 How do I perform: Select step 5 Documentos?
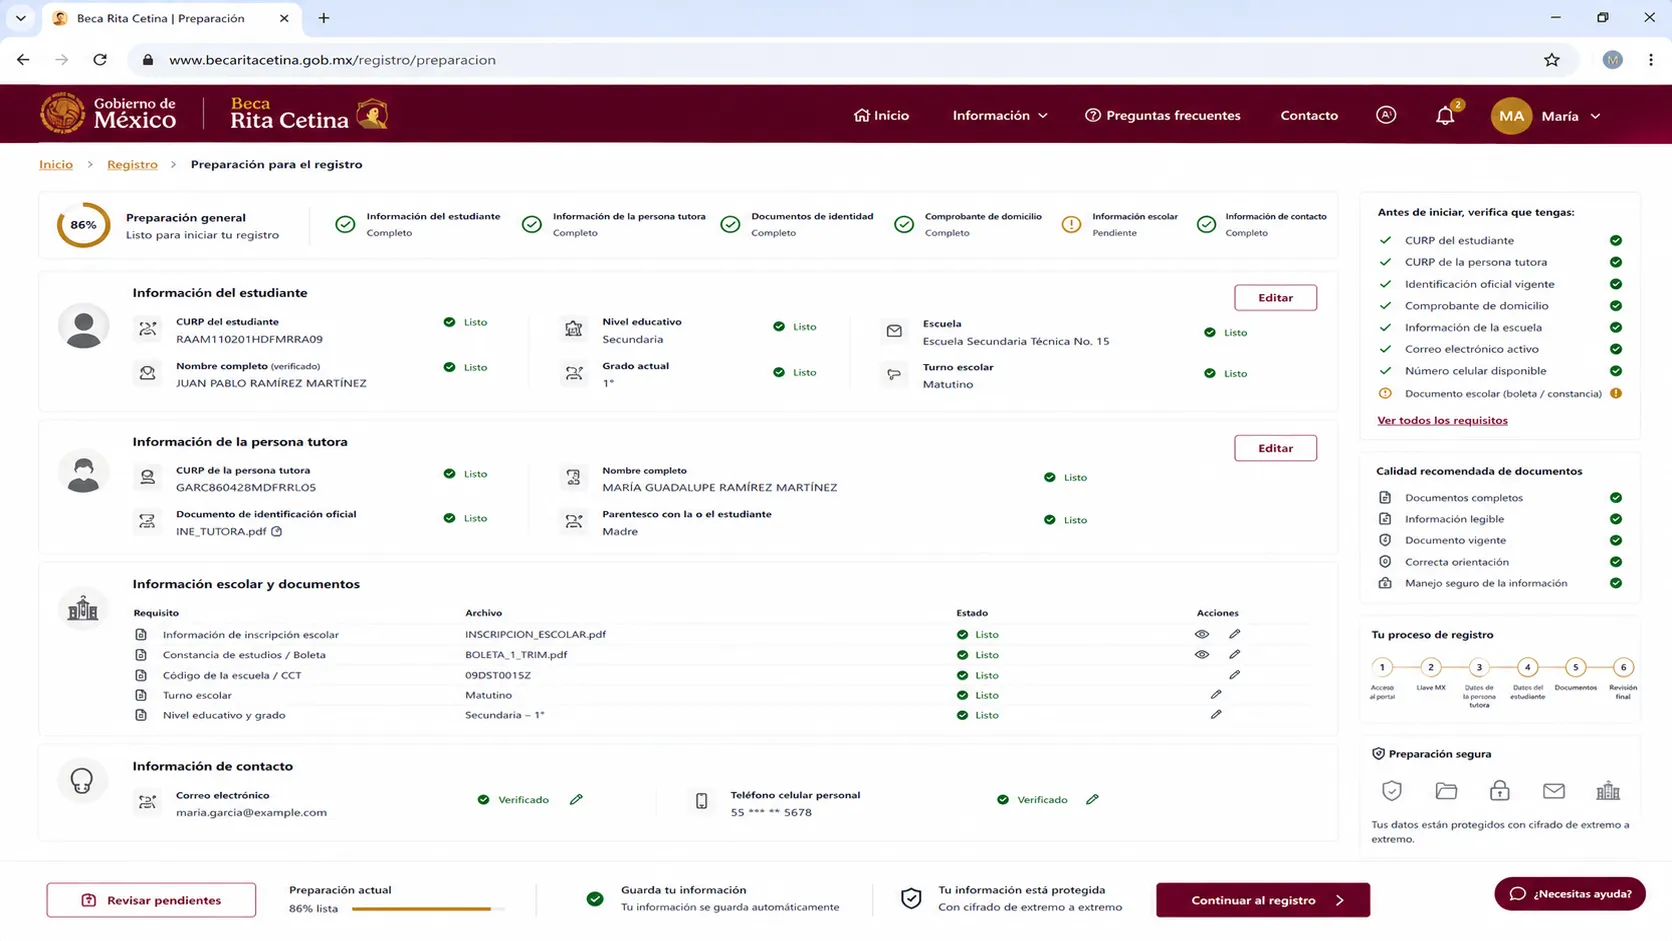pyautogui.click(x=1575, y=667)
